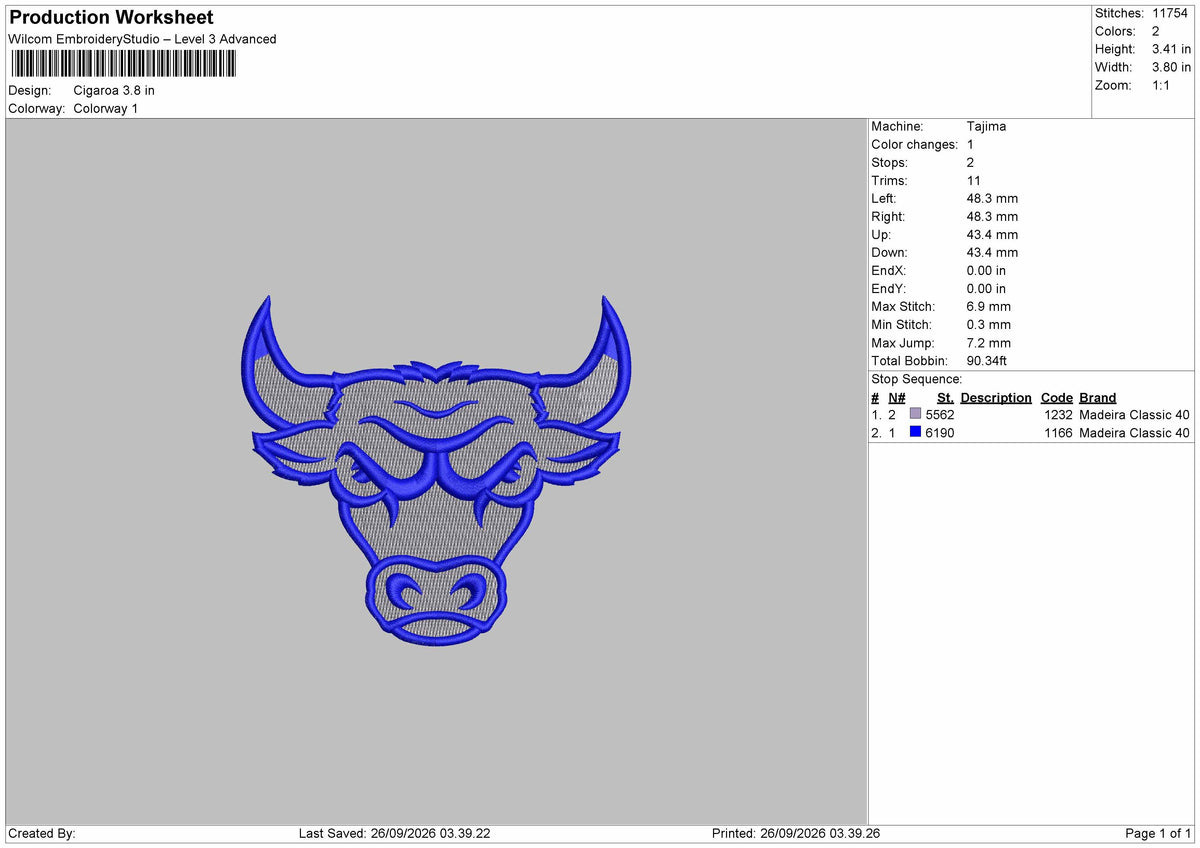Click the Up value '43.4 mm'

pos(992,234)
